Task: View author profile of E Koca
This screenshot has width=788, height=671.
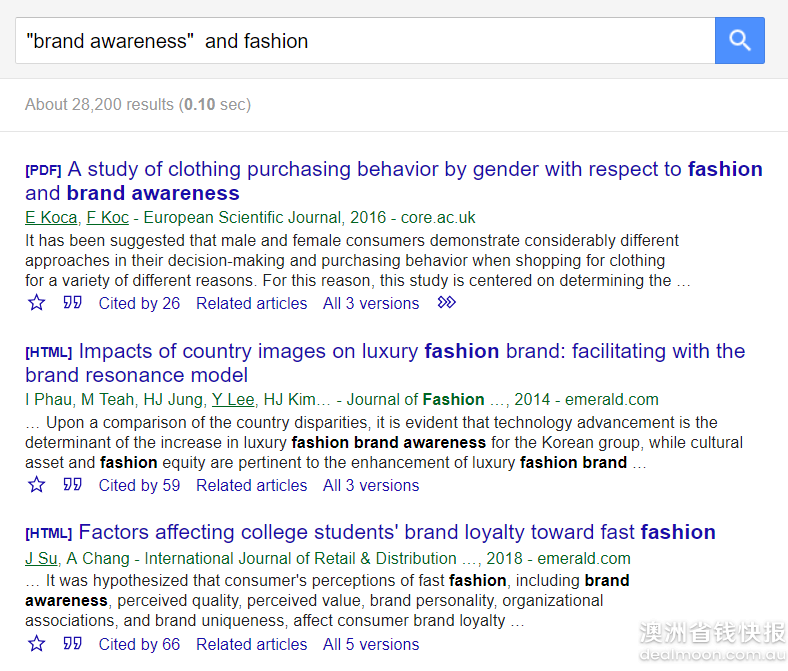Action: (x=51, y=218)
